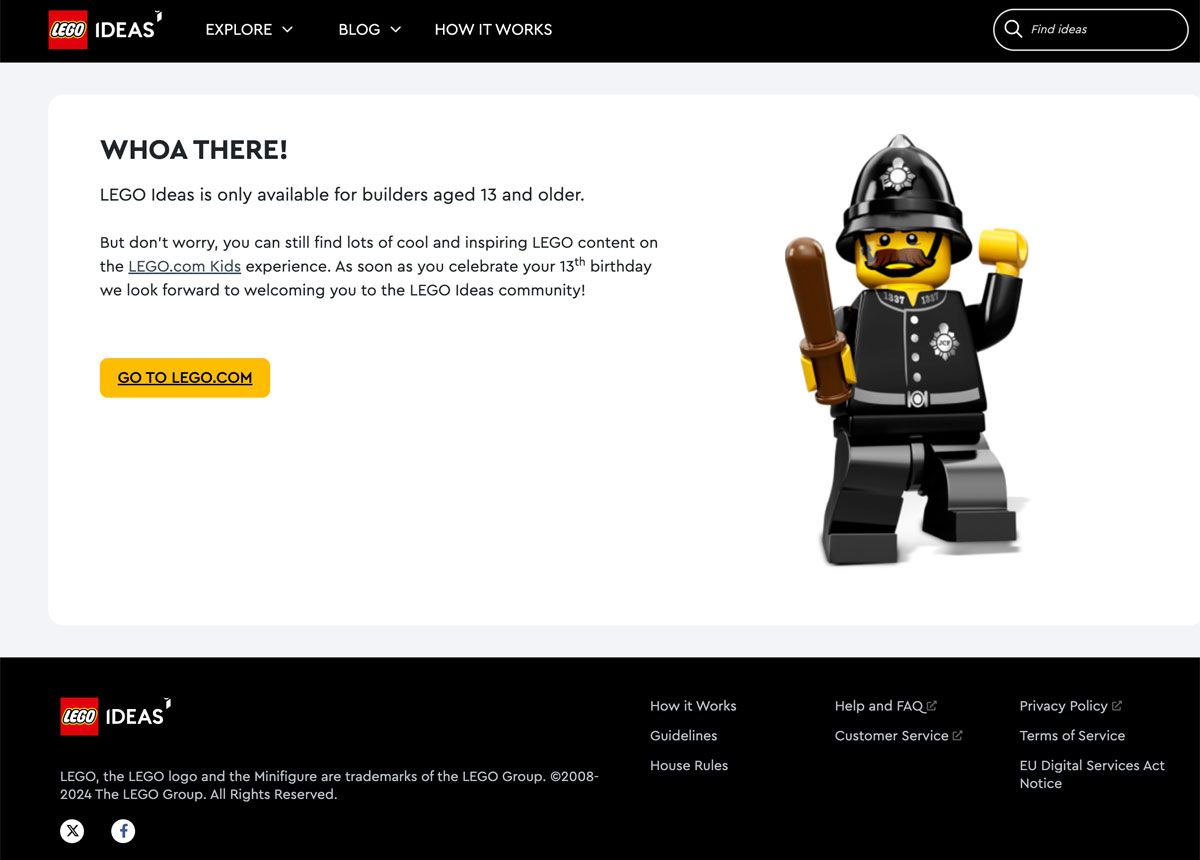This screenshot has width=1200, height=860.
Task: Visit the Terms of Service link
Action: coord(1072,736)
